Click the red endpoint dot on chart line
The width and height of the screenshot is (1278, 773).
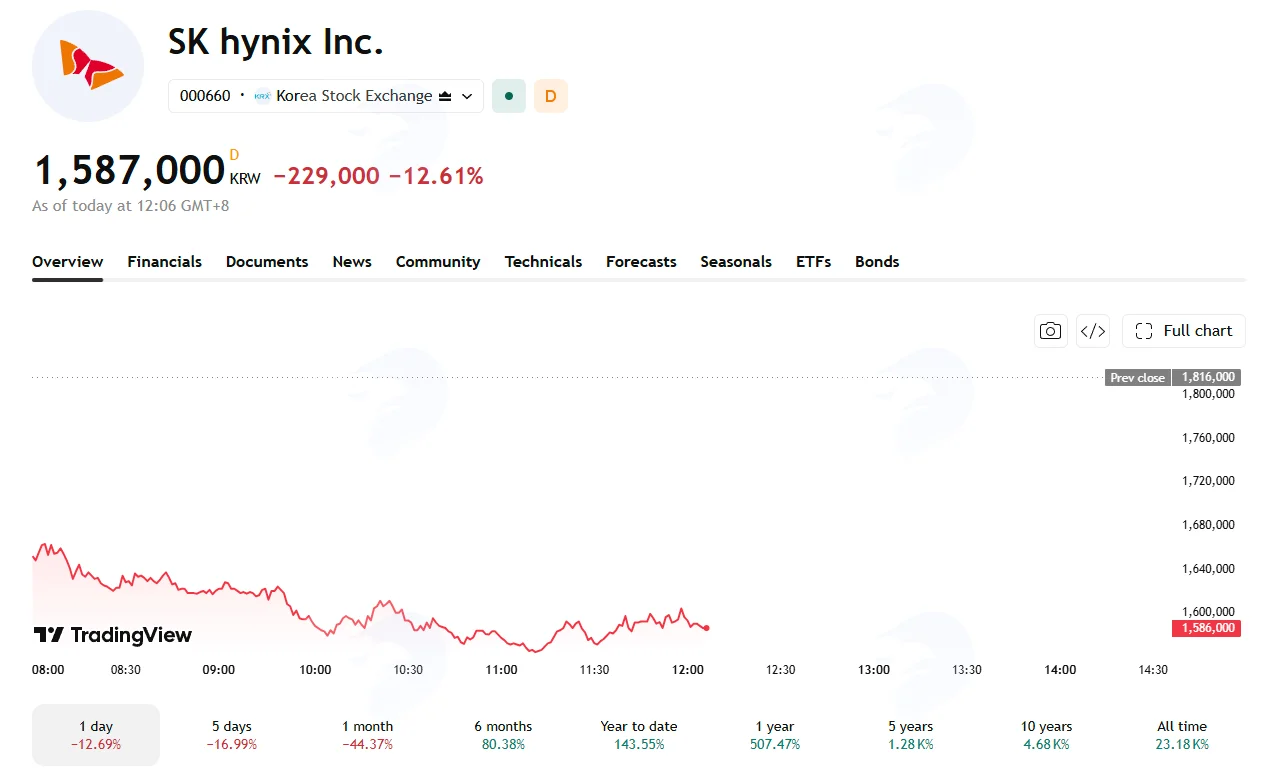pyautogui.click(x=707, y=628)
